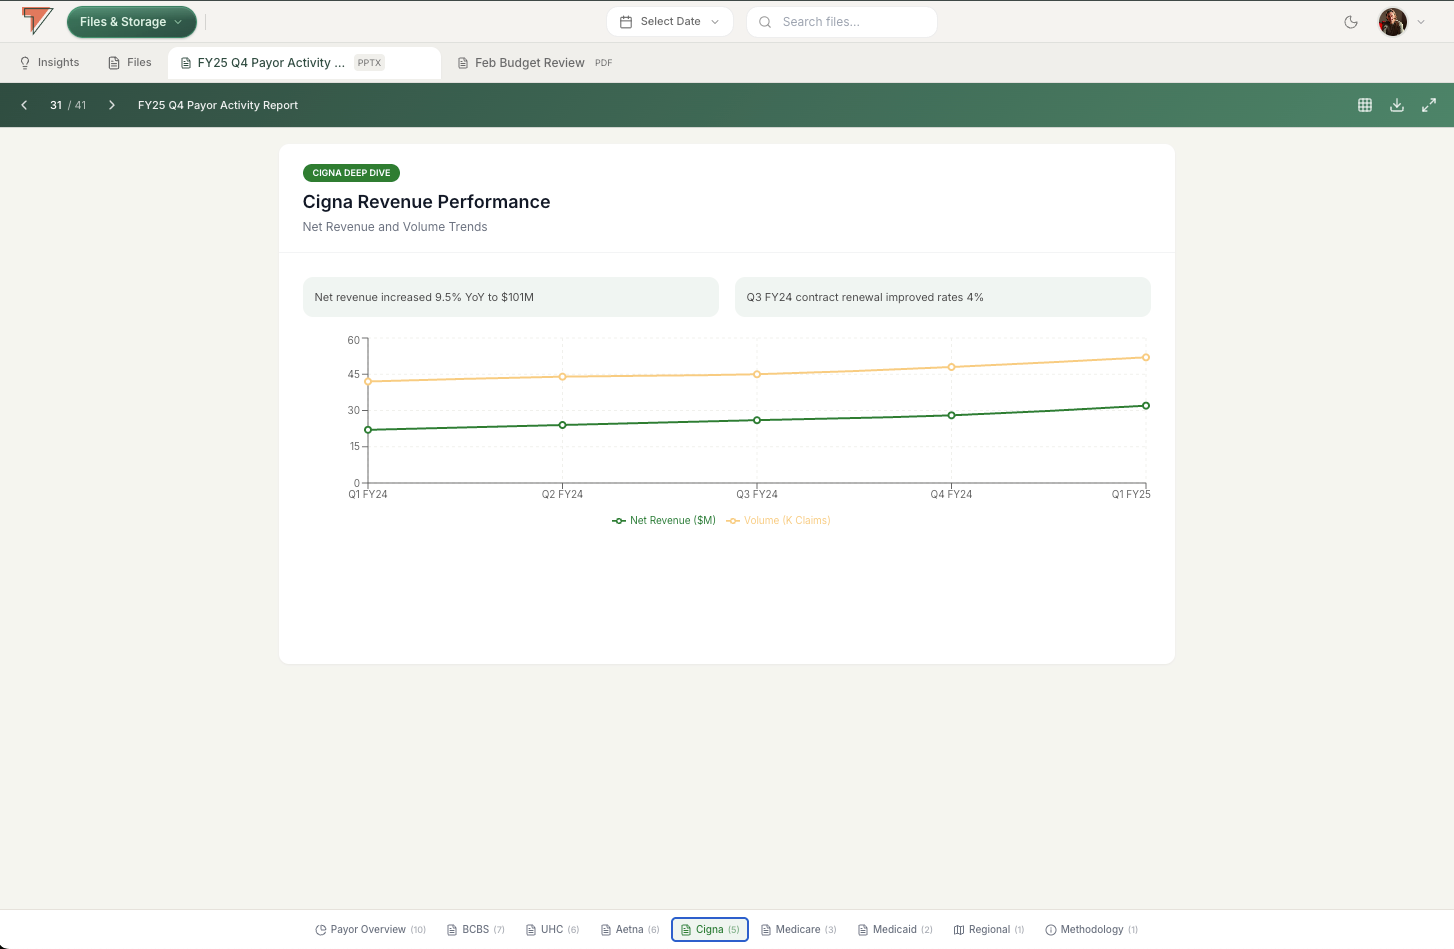The width and height of the screenshot is (1454, 949).
Task: Toggle the Volume (K Claims) legend series
Action: point(778,521)
